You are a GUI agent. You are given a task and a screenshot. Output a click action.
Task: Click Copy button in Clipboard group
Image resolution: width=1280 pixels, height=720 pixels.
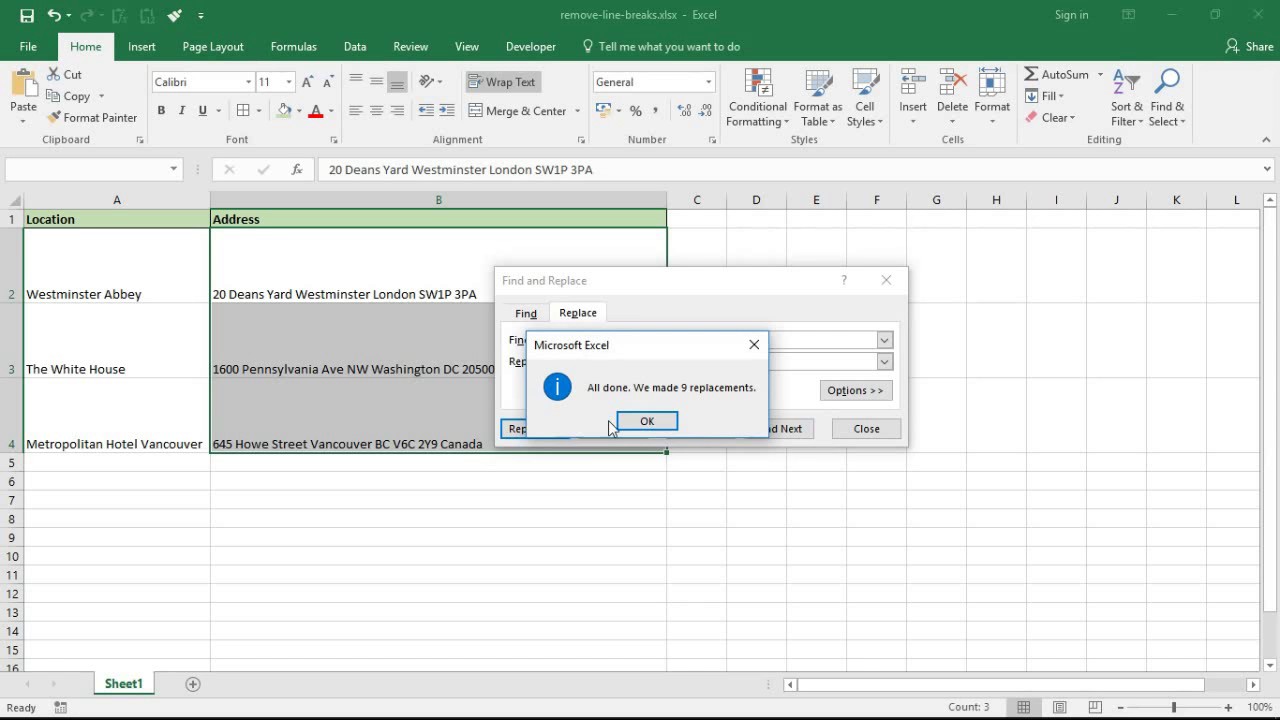pyautogui.click(x=76, y=96)
